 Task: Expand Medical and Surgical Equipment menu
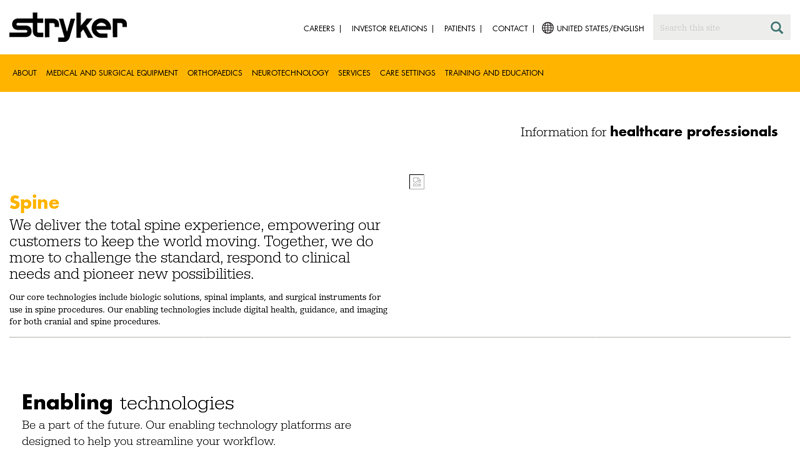(112, 73)
